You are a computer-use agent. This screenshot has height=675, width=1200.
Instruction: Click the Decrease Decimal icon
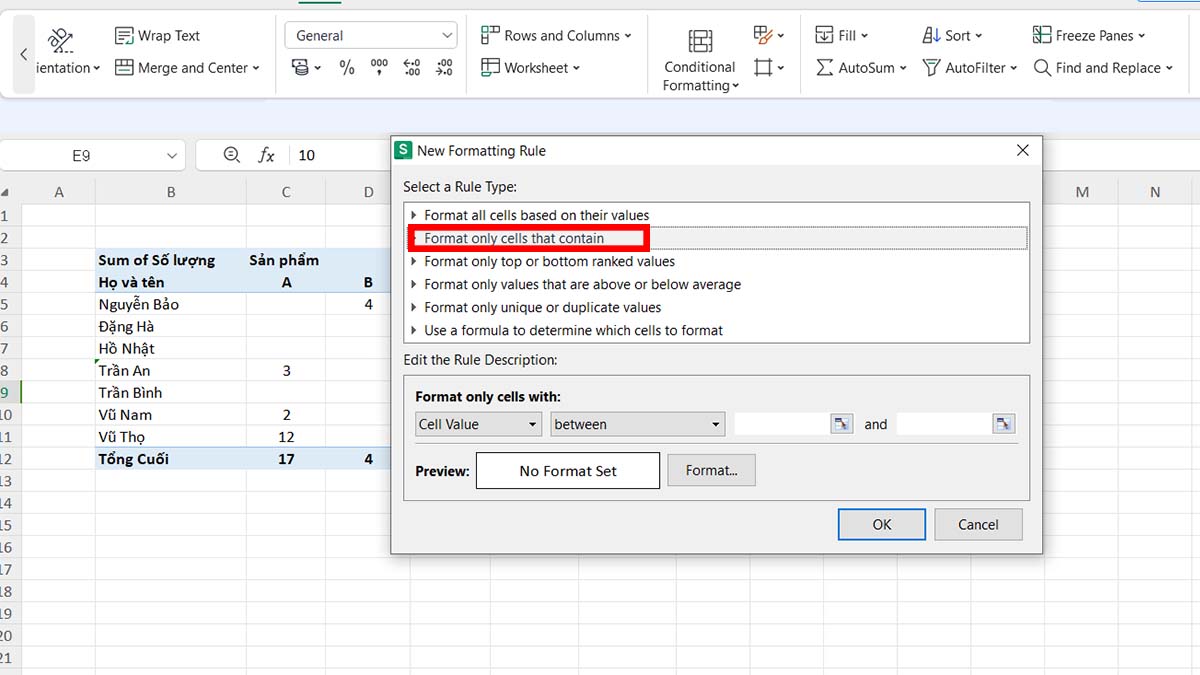pyautogui.click(x=444, y=68)
